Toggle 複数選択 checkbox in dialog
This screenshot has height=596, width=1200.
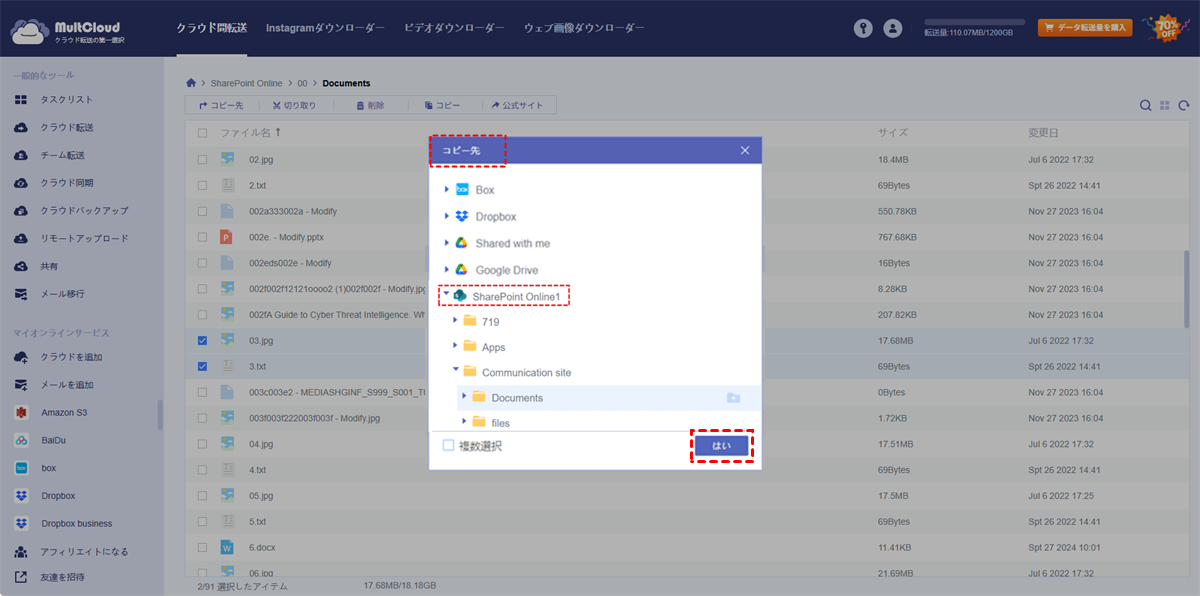(449, 446)
